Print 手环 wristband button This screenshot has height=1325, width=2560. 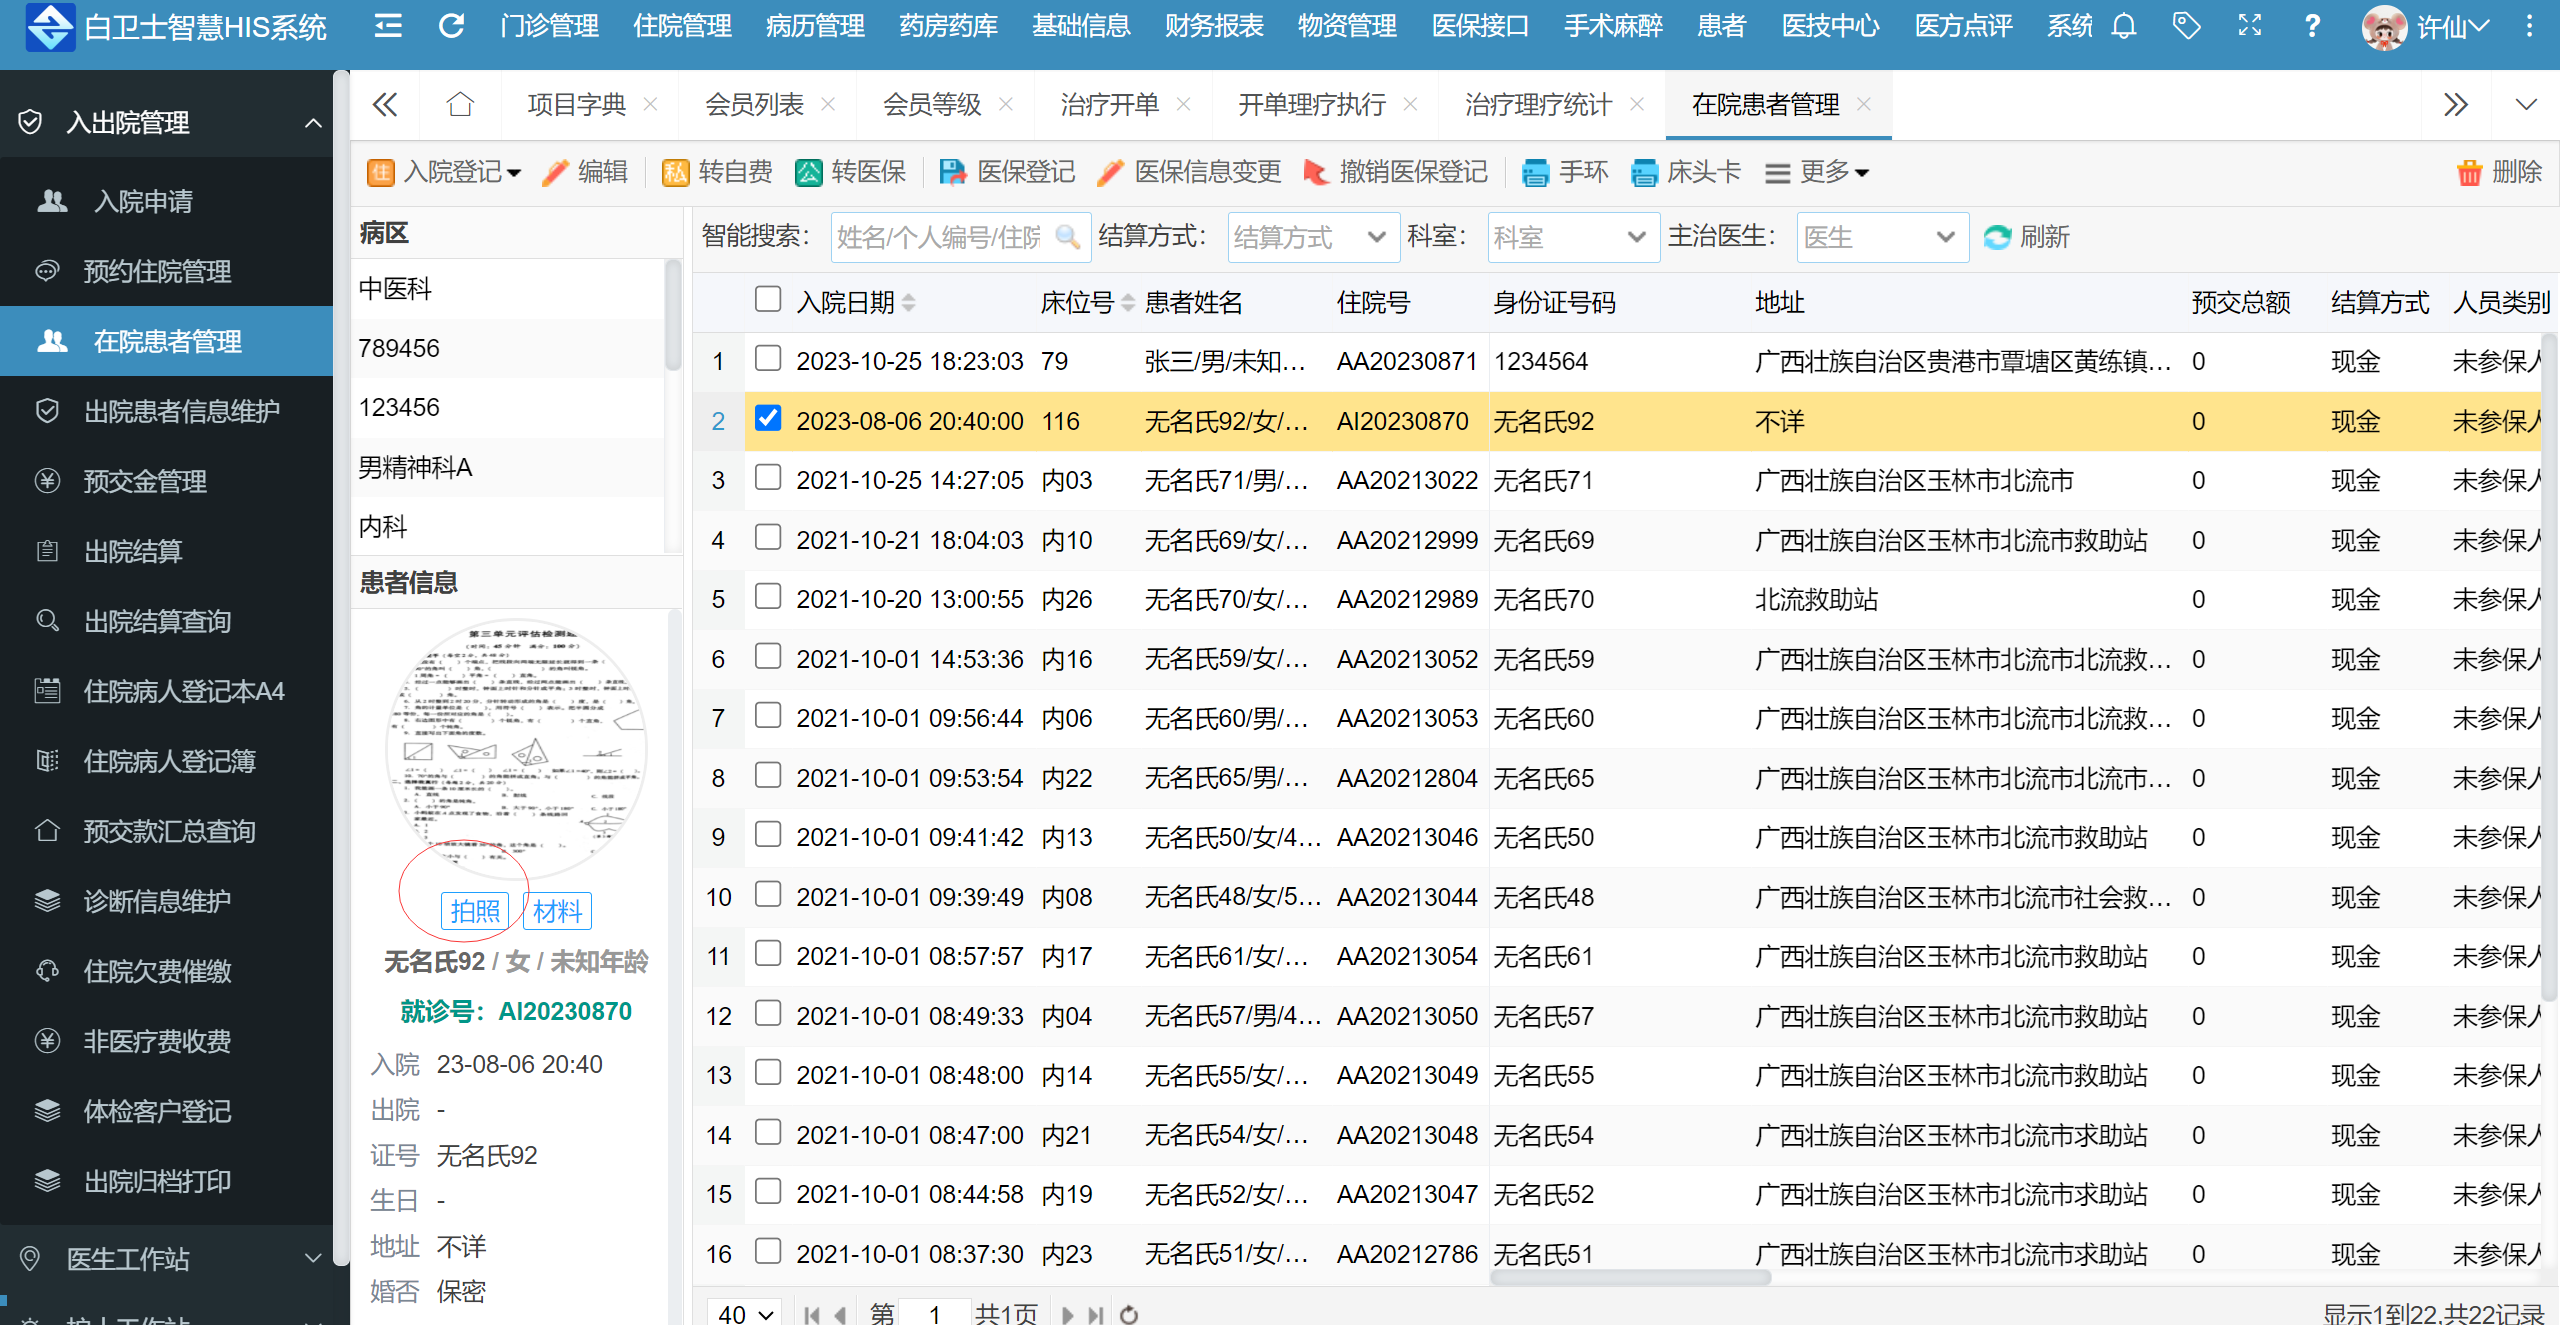coord(1565,172)
